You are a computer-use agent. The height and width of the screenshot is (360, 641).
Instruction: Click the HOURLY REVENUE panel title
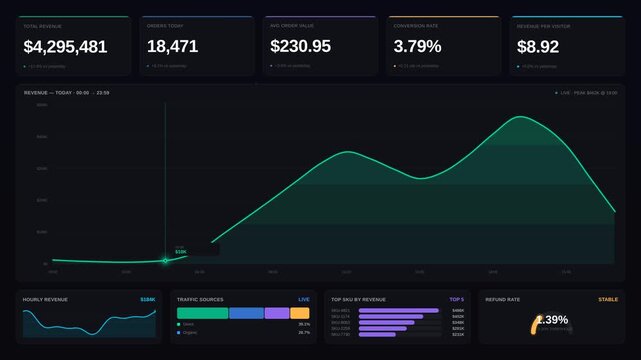[x=45, y=300]
